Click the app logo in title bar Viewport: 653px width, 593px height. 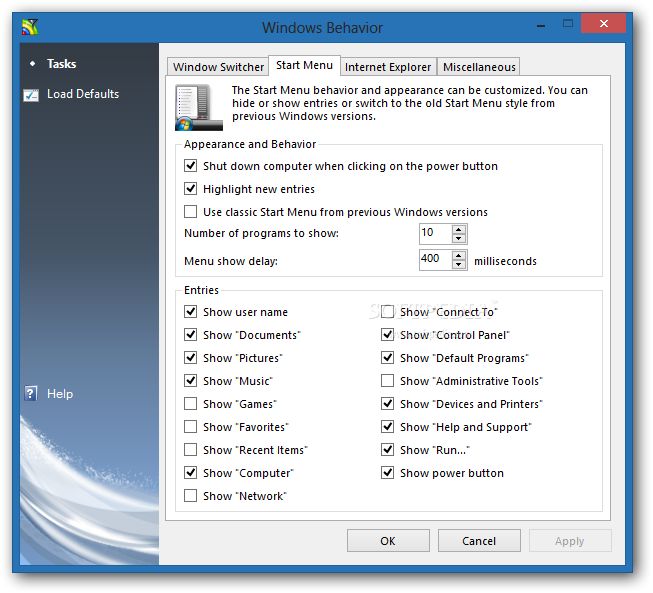(30, 27)
